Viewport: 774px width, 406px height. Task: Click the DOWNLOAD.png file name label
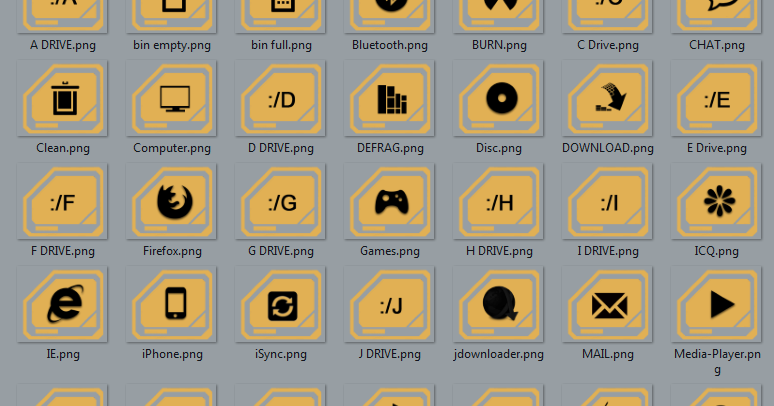coord(608,148)
